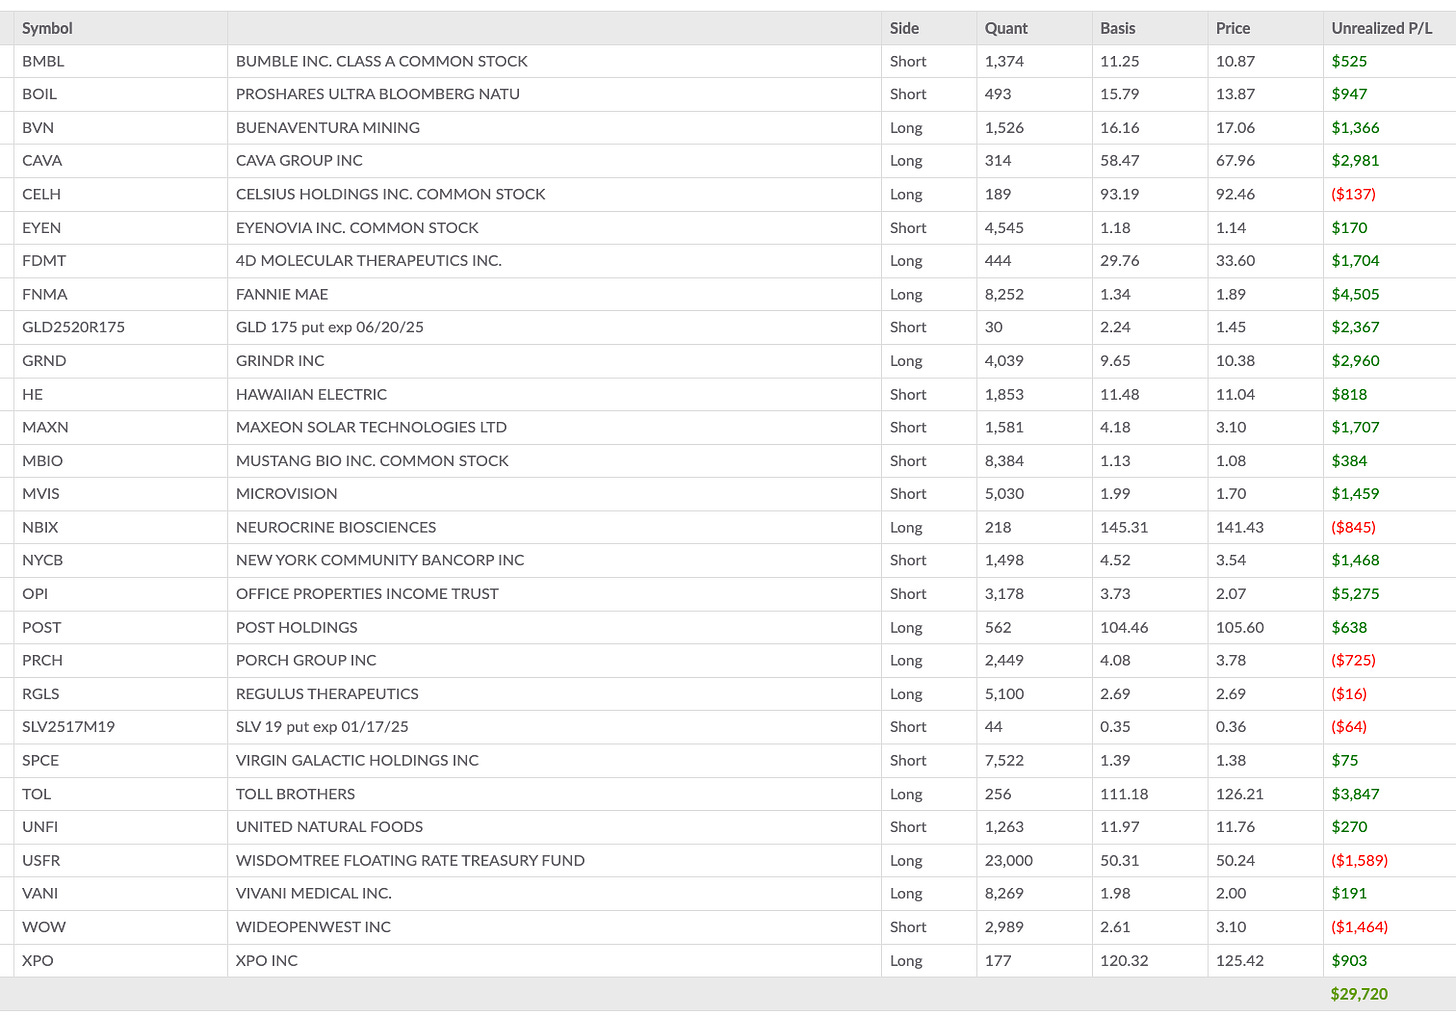Screen dimensions: 1456x1019
Task: Select the GLD2520R175 option symbol
Action: pyautogui.click(x=73, y=327)
